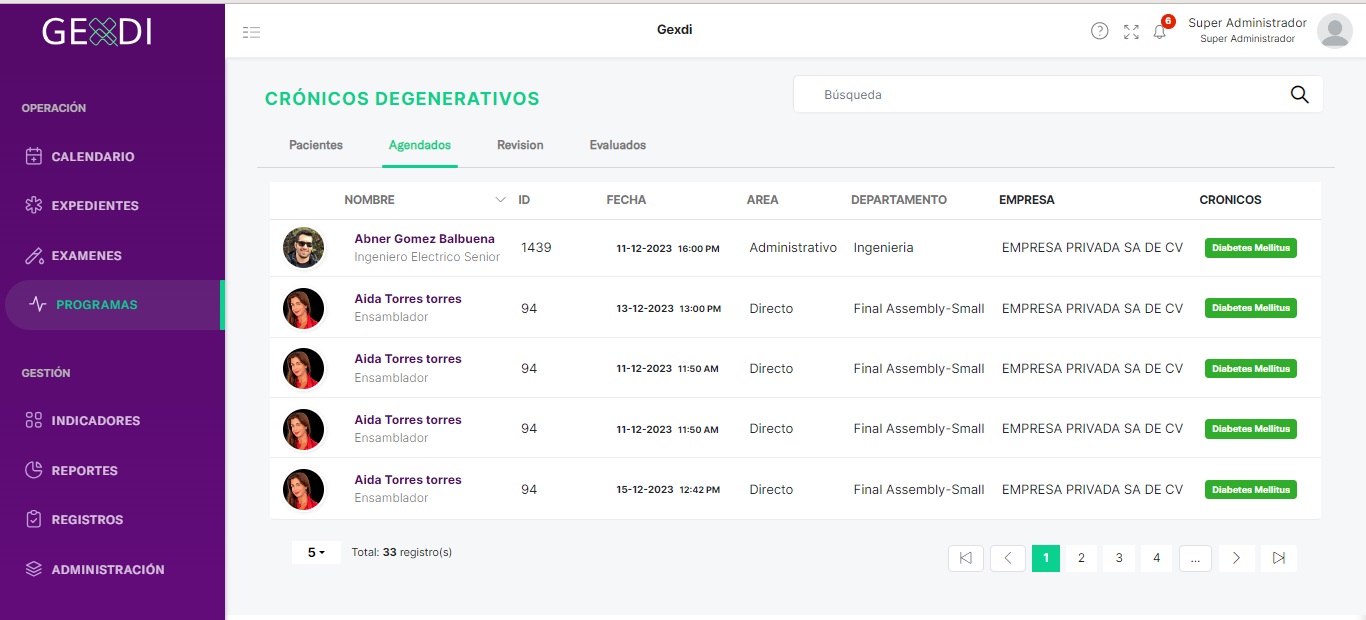
Task: Click Diabetes Mellitus badge in Abner's row
Action: click(x=1250, y=248)
